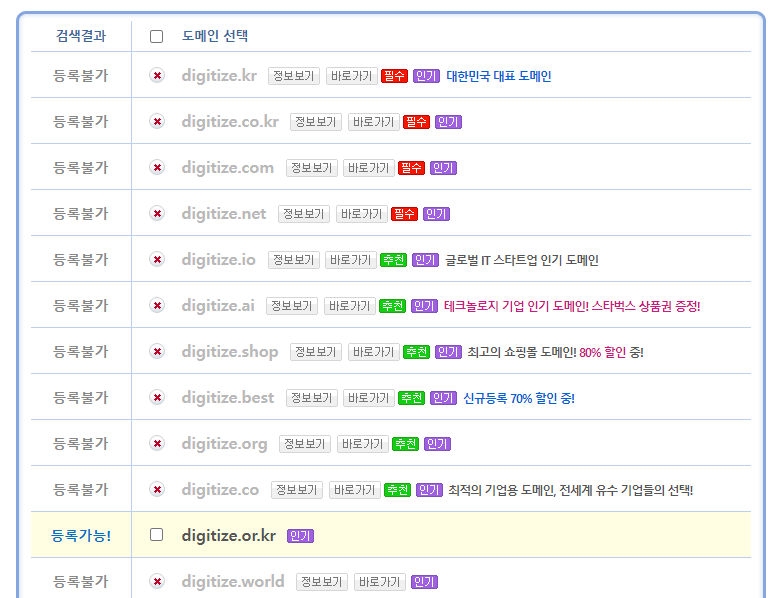The image size is (784, 598).
Task: Open 정보보기 for digitize.kr
Action: pyautogui.click(x=294, y=76)
